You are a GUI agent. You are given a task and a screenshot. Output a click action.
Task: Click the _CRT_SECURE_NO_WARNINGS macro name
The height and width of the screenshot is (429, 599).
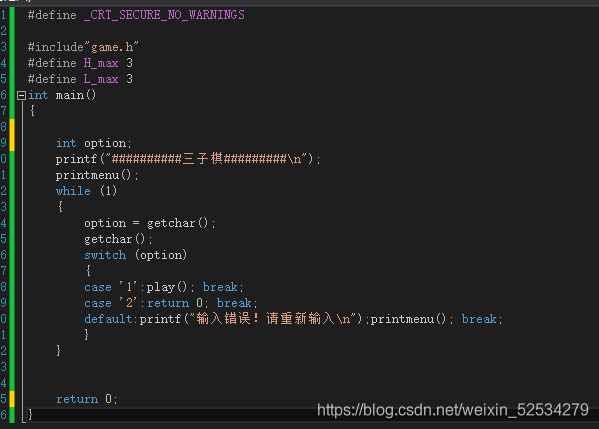pyautogui.click(x=164, y=15)
